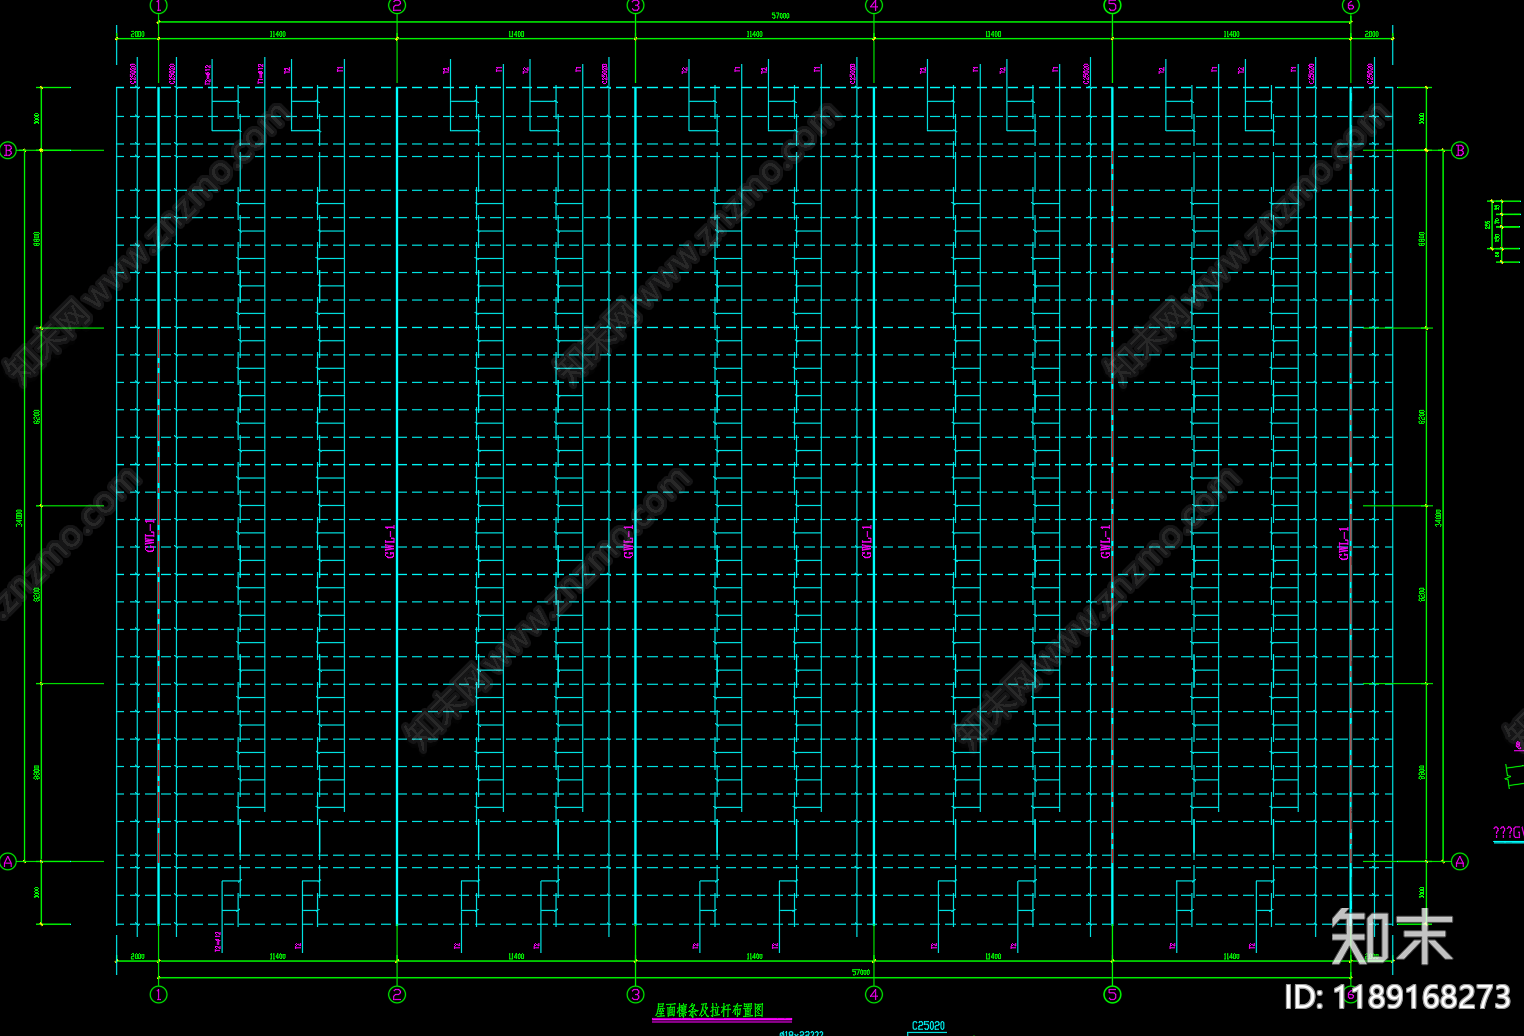The image size is (1524, 1036).
Task: Pick axis bubble 5 below the plan
Action: pos(1112,994)
